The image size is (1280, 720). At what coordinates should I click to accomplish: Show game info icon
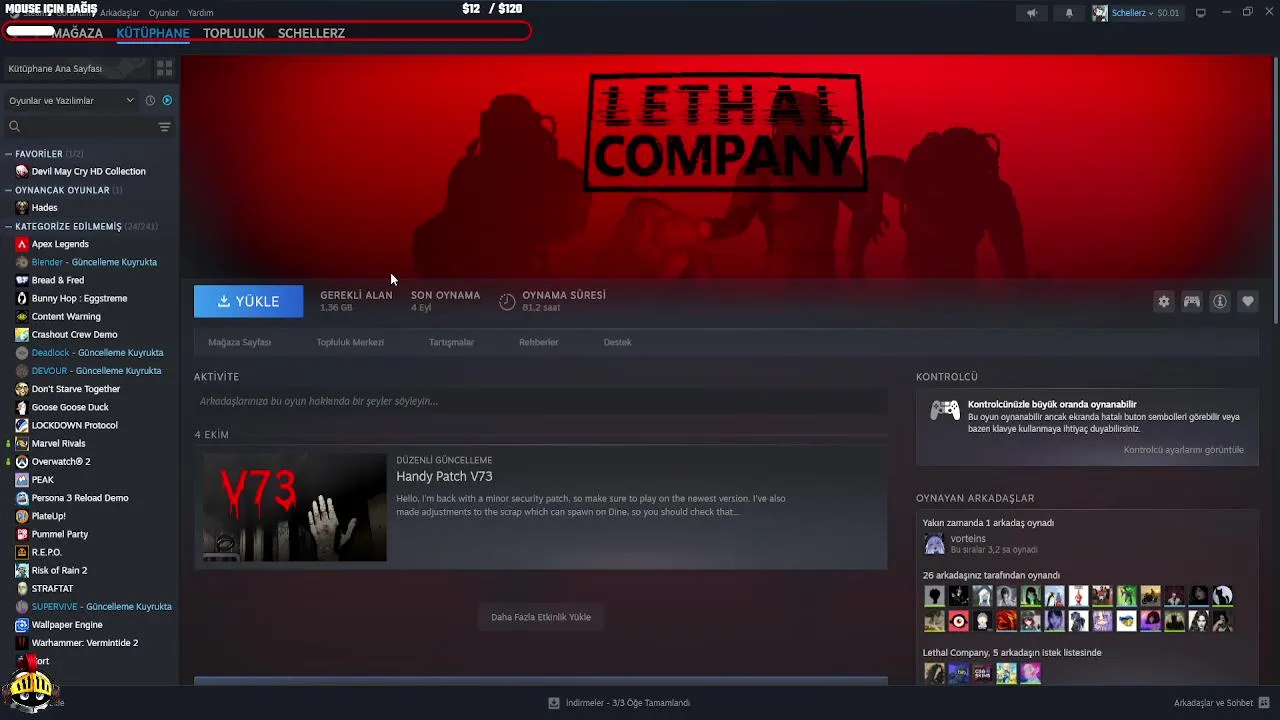(x=1219, y=301)
